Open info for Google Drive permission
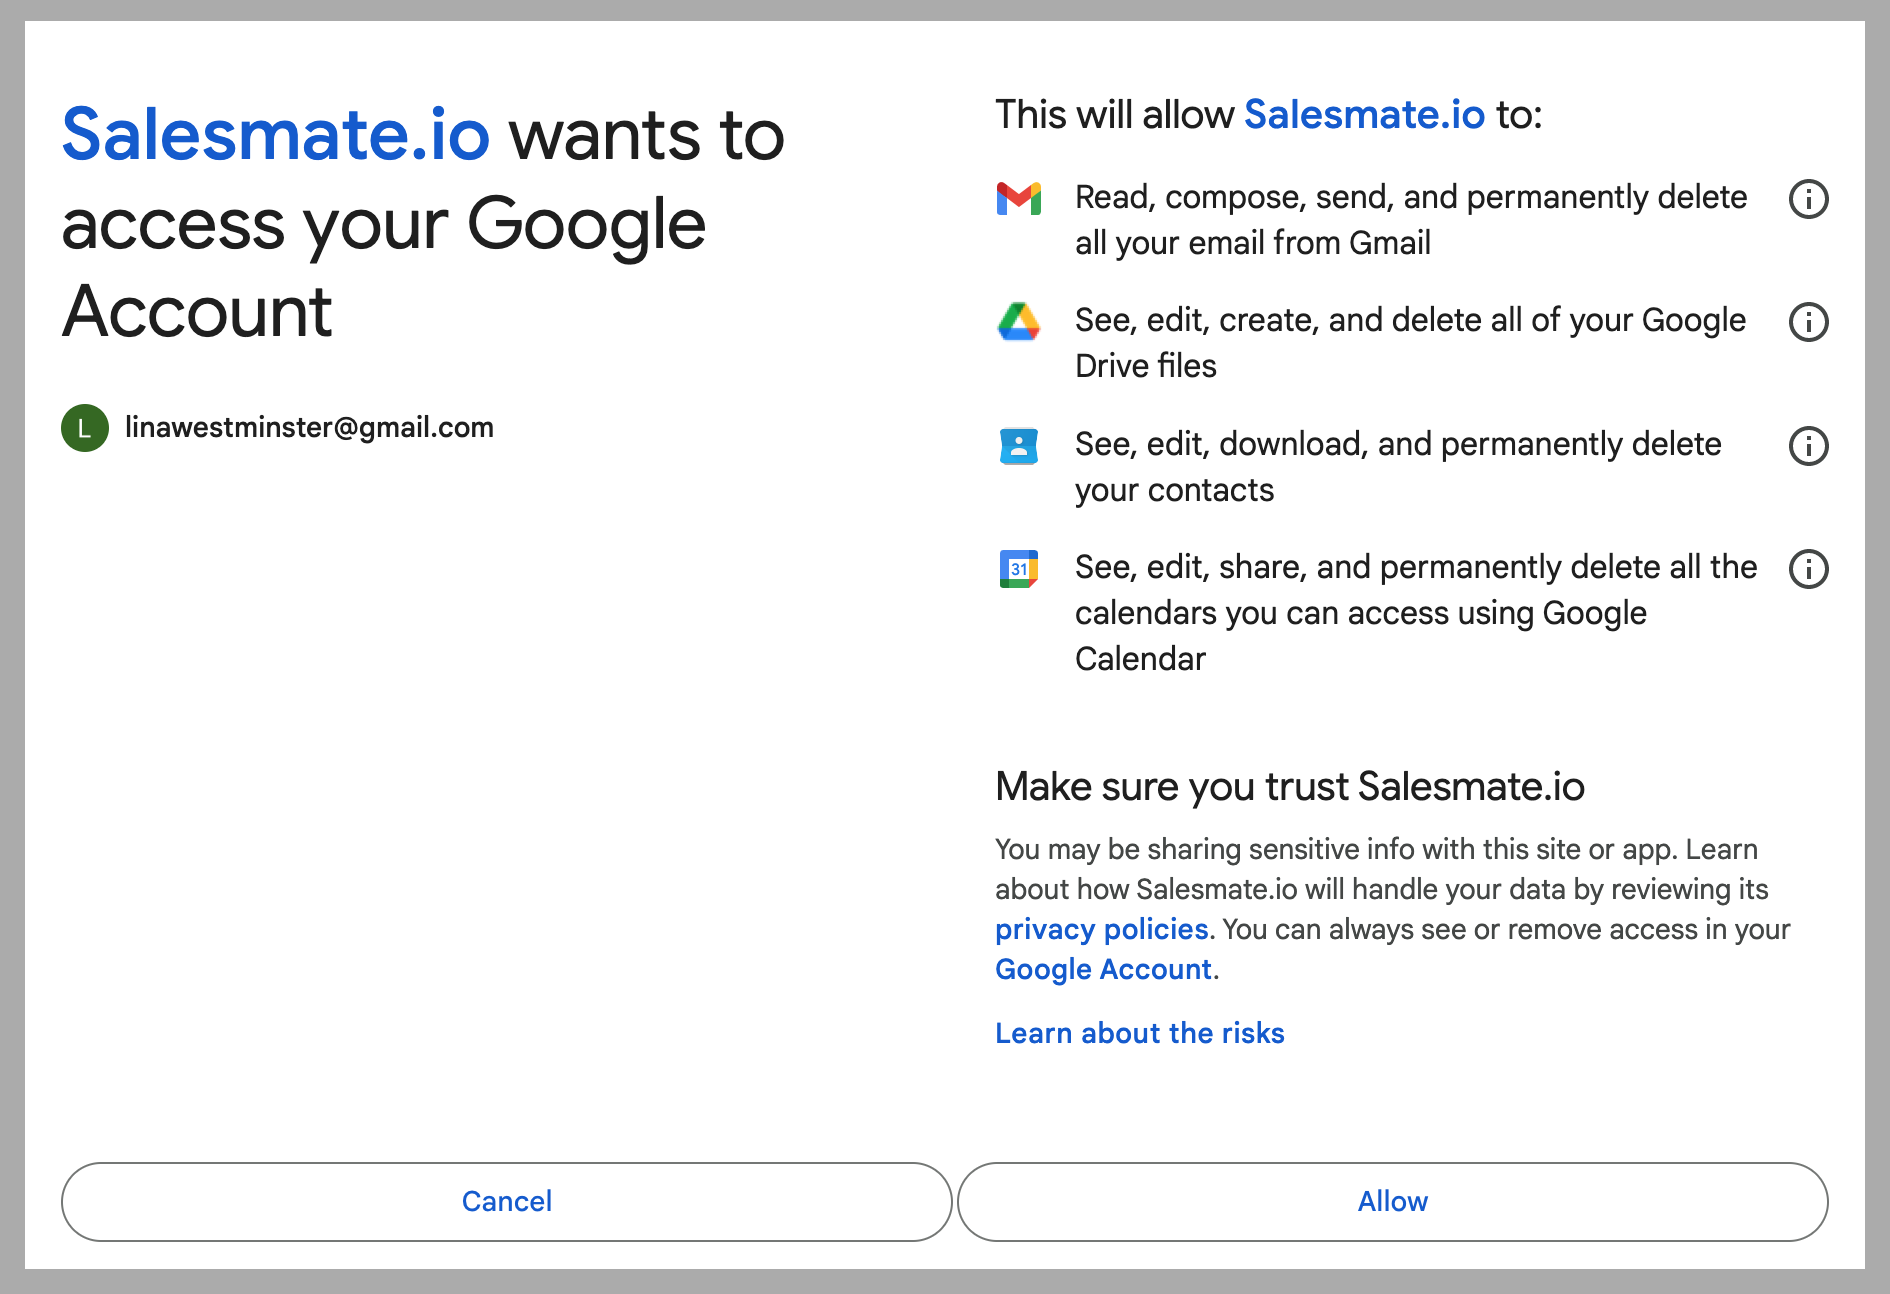Screen dimensions: 1890x1294 tap(1808, 322)
